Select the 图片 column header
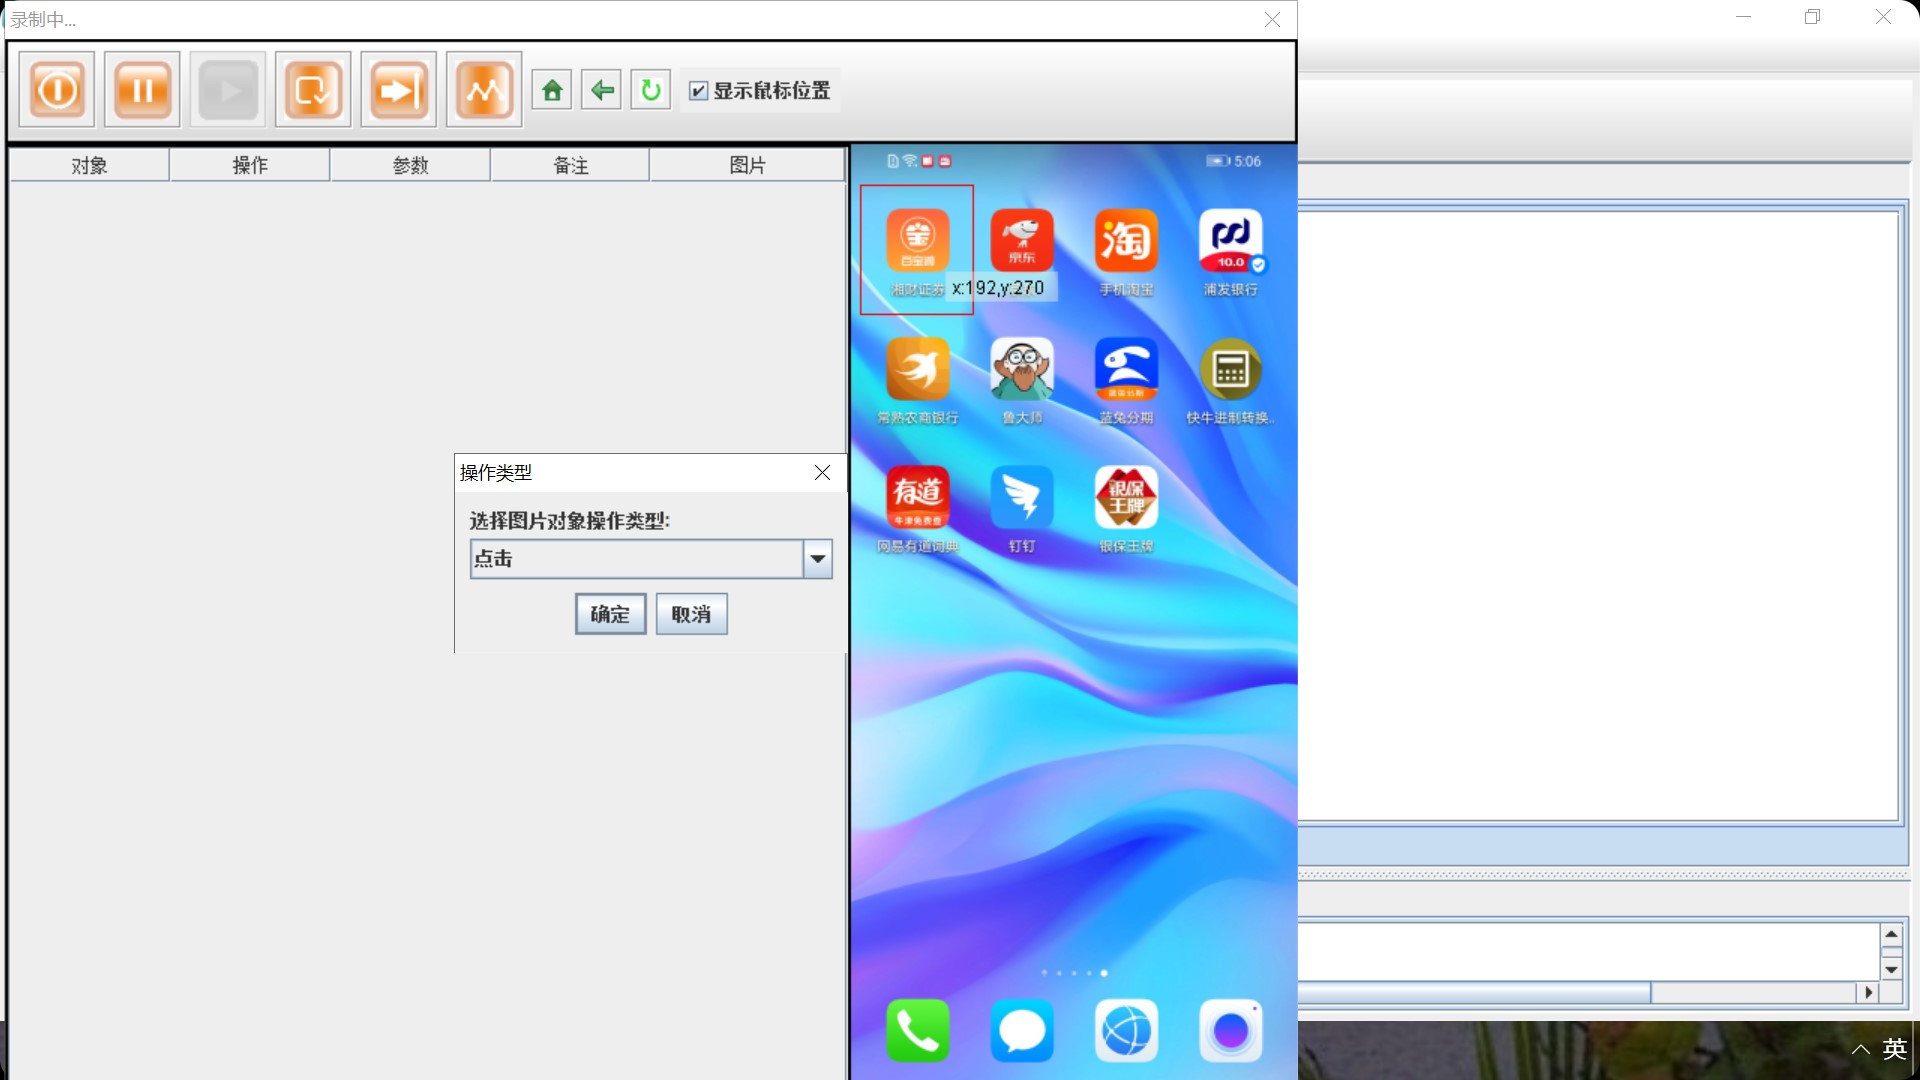 (747, 165)
